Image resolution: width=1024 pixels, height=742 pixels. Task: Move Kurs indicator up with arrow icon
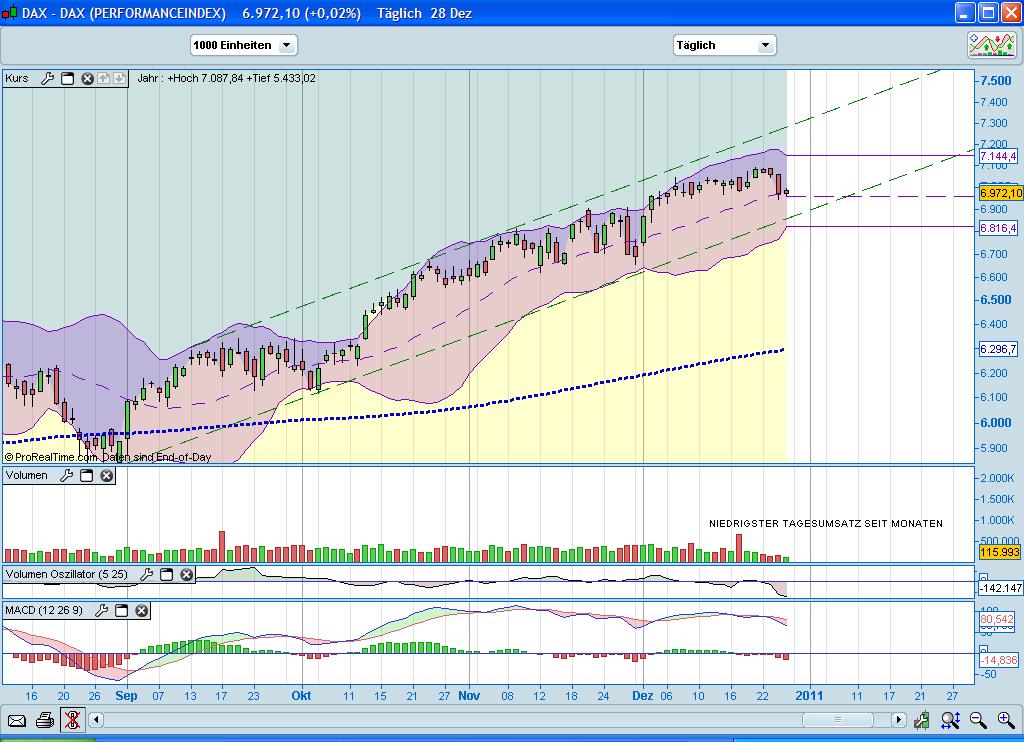click(x=102, y=78)
